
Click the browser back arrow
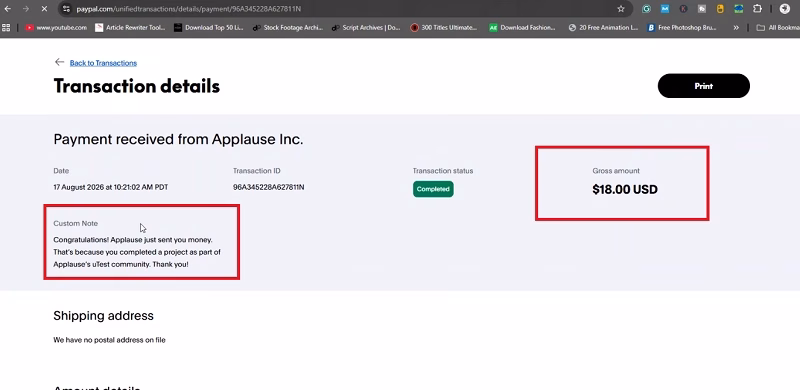(8, 9)
